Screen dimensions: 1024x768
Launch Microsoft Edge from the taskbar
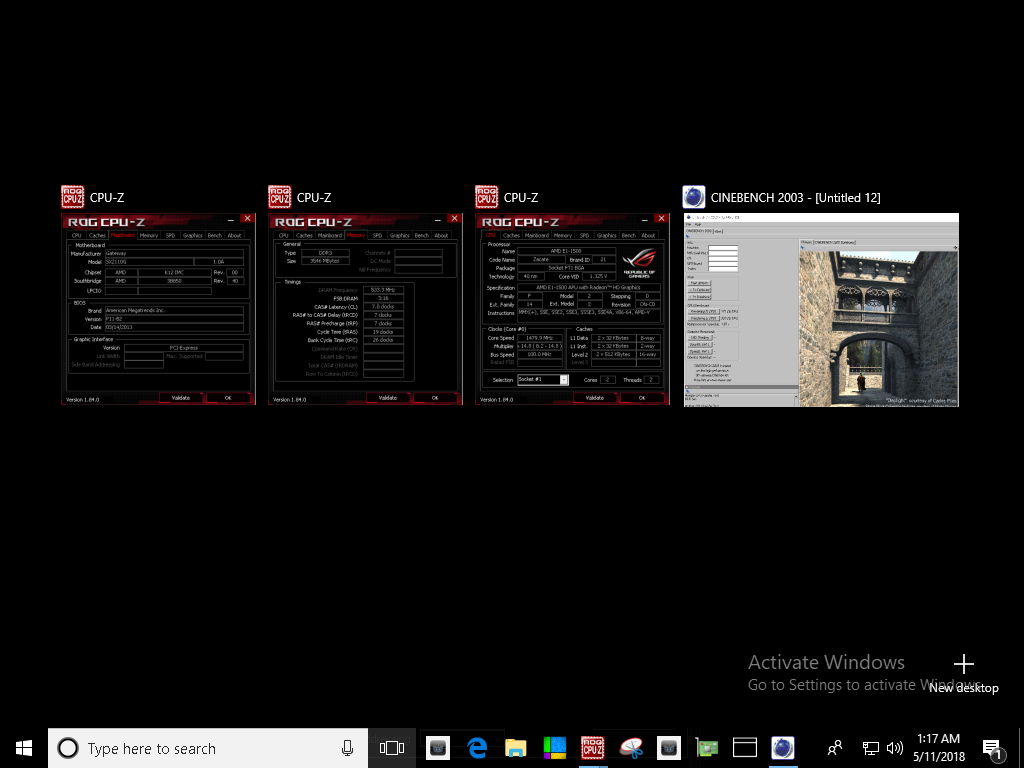pyautogui.click(x=477, y=748)
